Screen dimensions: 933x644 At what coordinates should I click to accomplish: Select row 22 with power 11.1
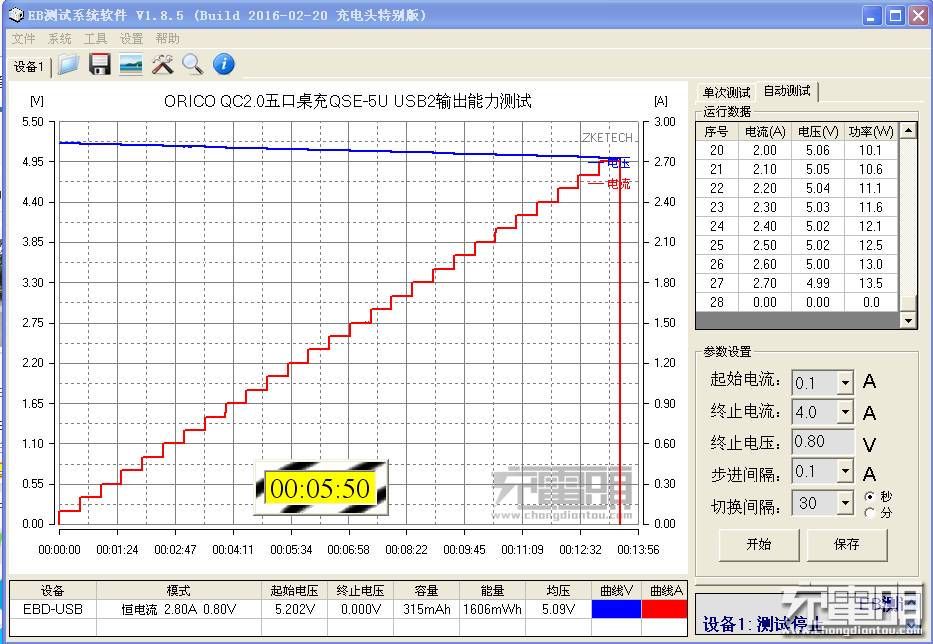pyautogui.click(x=797, y=189)
